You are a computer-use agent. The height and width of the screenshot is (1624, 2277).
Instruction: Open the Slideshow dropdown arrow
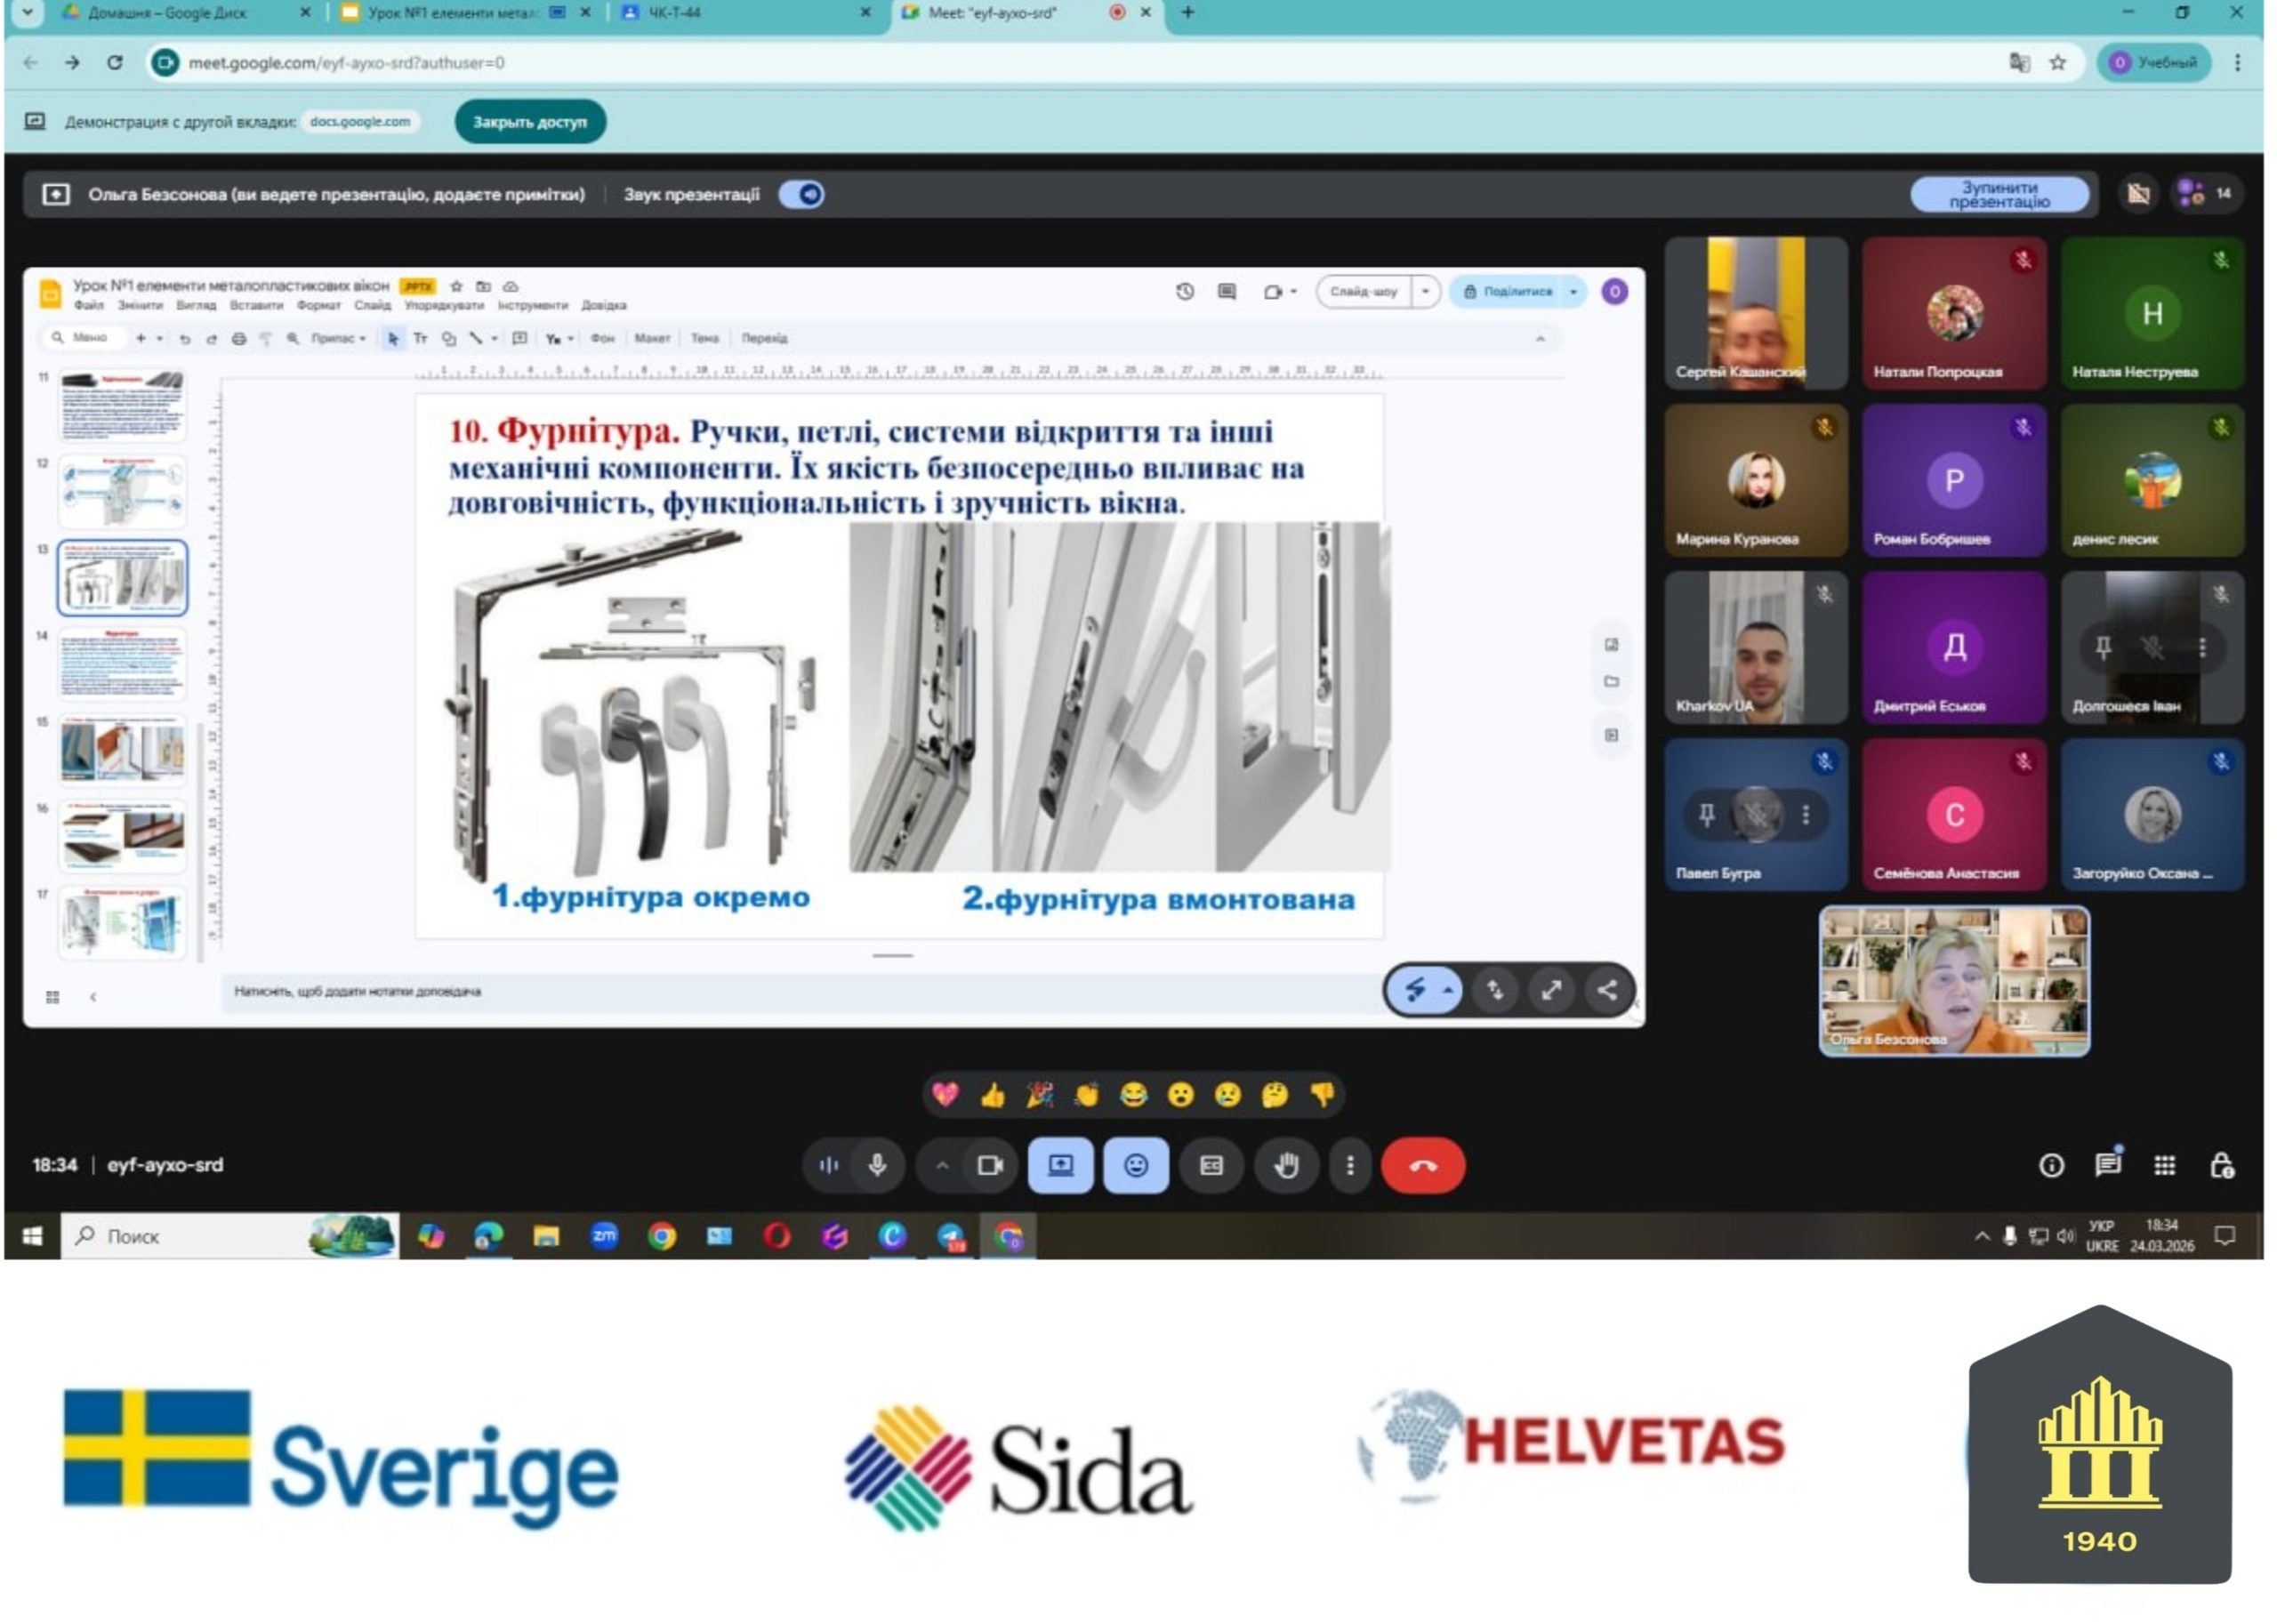[1424, 291]
